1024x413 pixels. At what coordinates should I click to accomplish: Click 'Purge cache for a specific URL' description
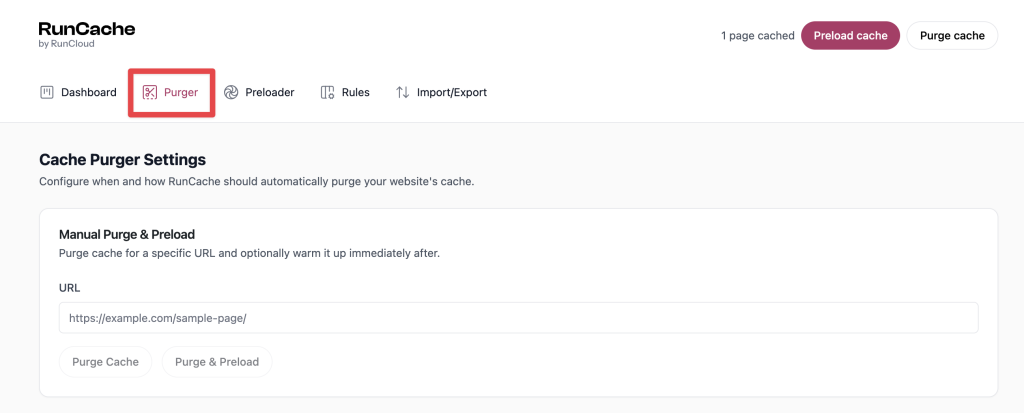point(249,253)
